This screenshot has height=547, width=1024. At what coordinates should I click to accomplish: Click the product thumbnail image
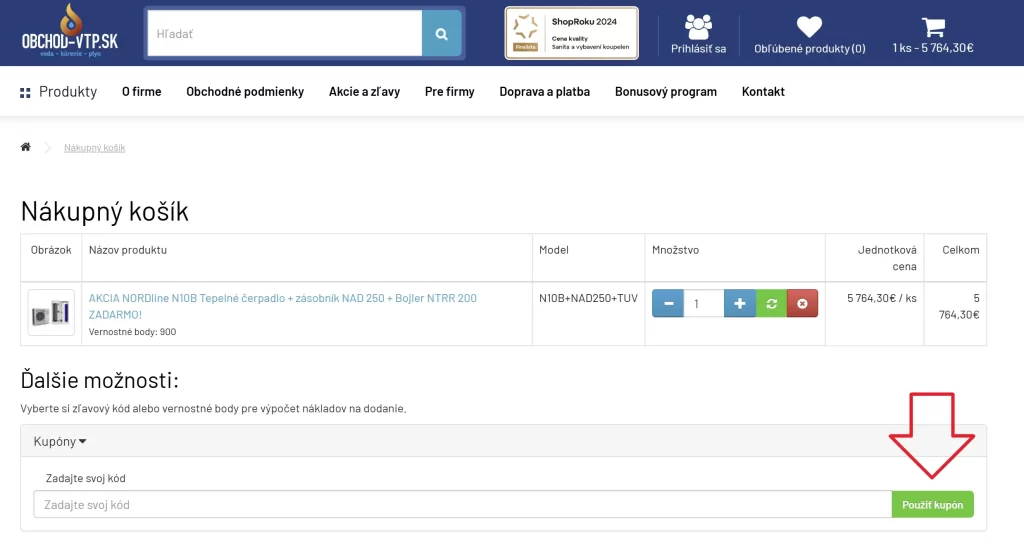51,312
